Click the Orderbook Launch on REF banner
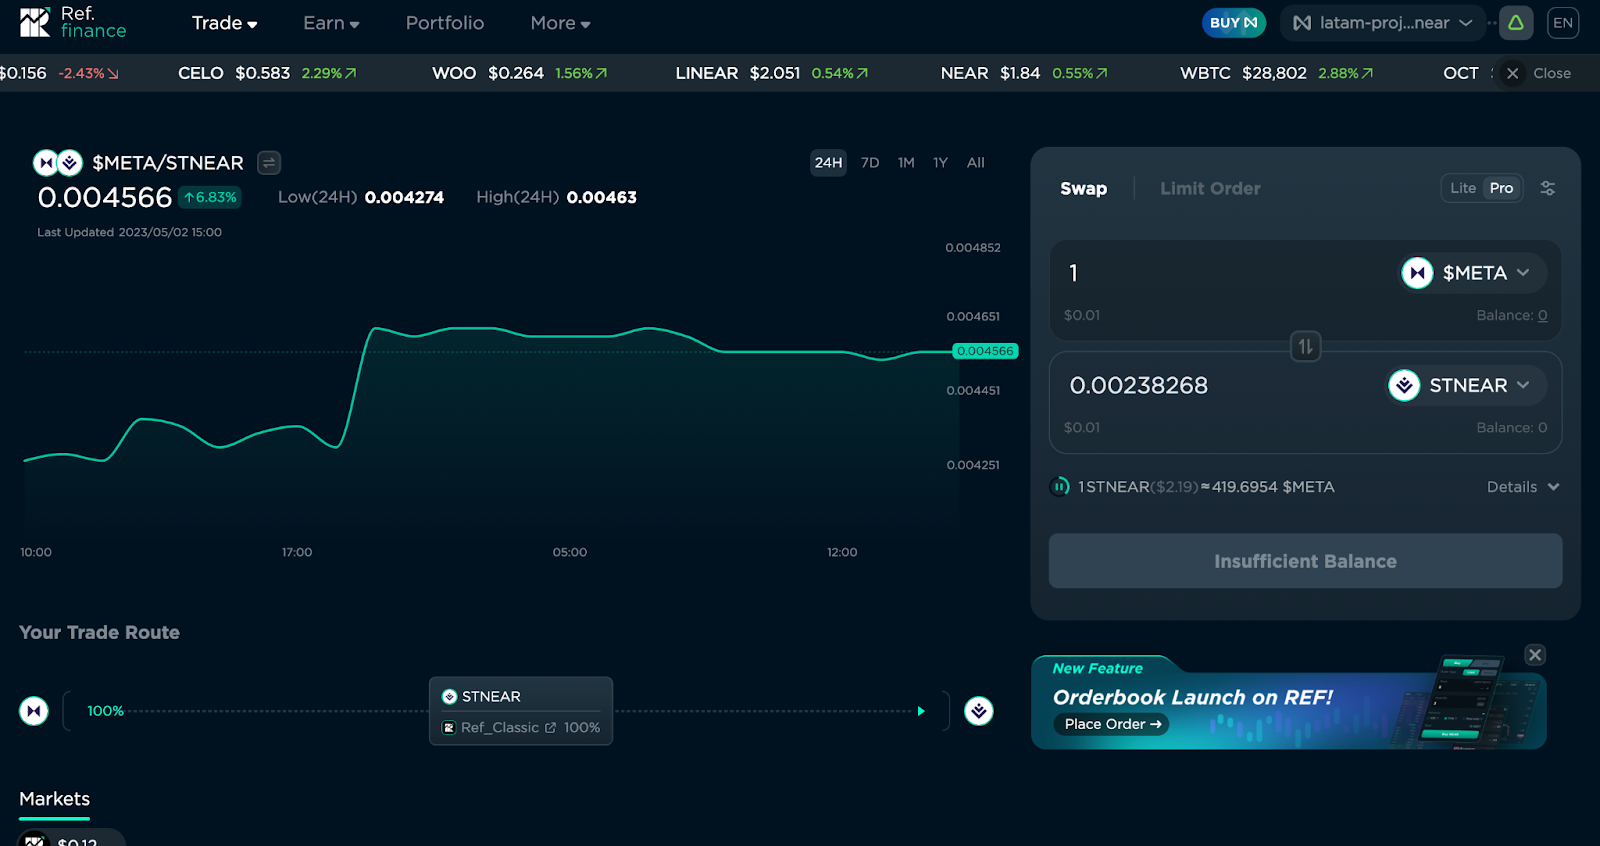Screen dimensions: 1600x846 [x=1288, y=702]
